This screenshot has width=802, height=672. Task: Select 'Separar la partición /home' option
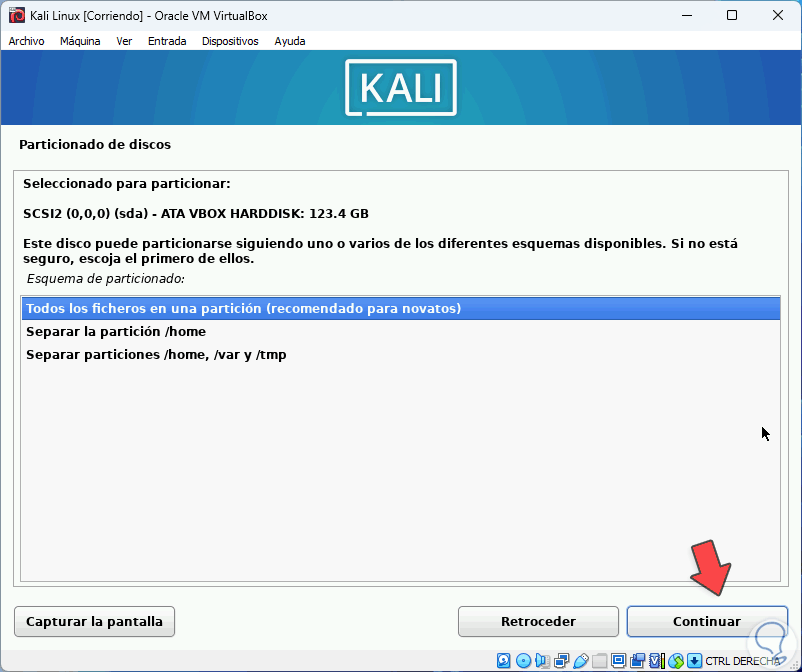pos(400,331)
